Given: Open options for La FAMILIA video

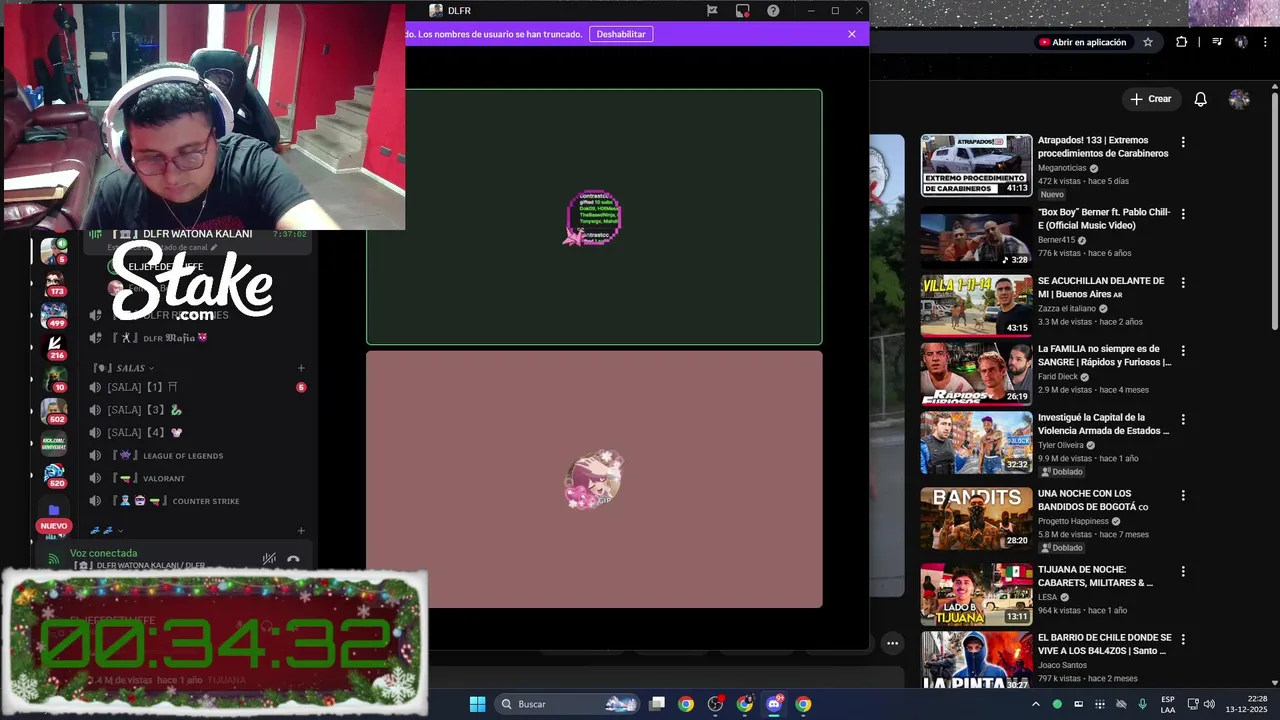Looking at the screenshot, I should [x=1183, y=351].
